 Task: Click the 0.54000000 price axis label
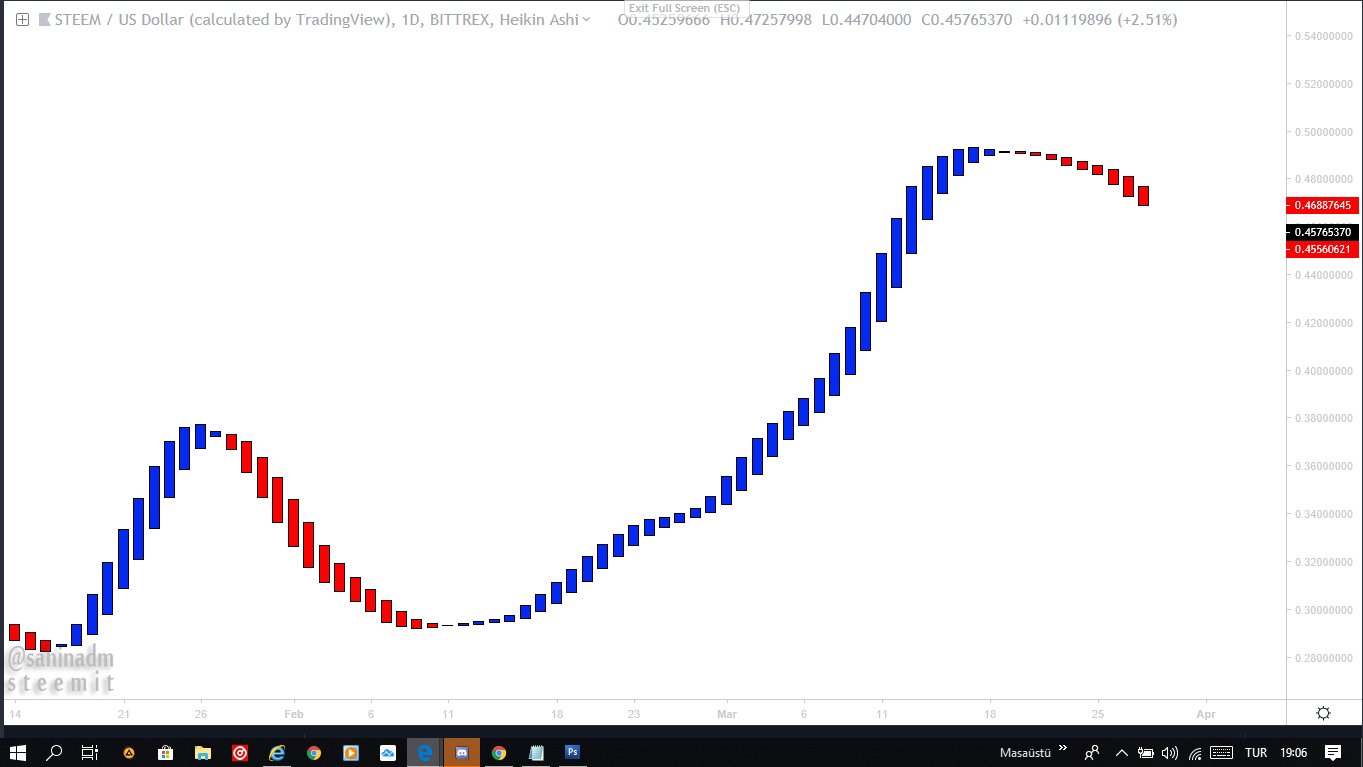click(1324, 36)
